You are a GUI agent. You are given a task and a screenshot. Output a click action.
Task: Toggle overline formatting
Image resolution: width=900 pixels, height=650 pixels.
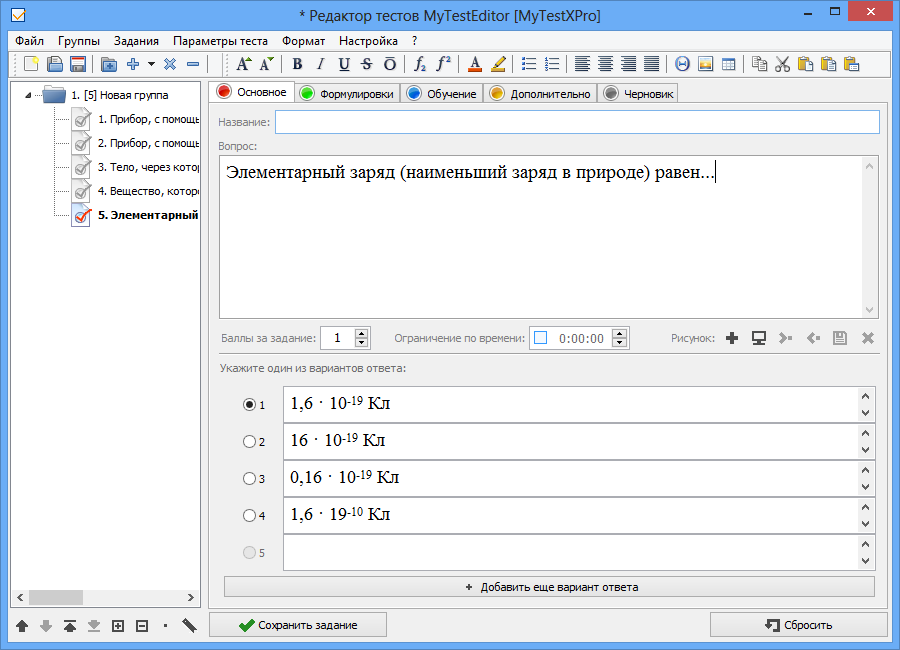pos(390,64)
